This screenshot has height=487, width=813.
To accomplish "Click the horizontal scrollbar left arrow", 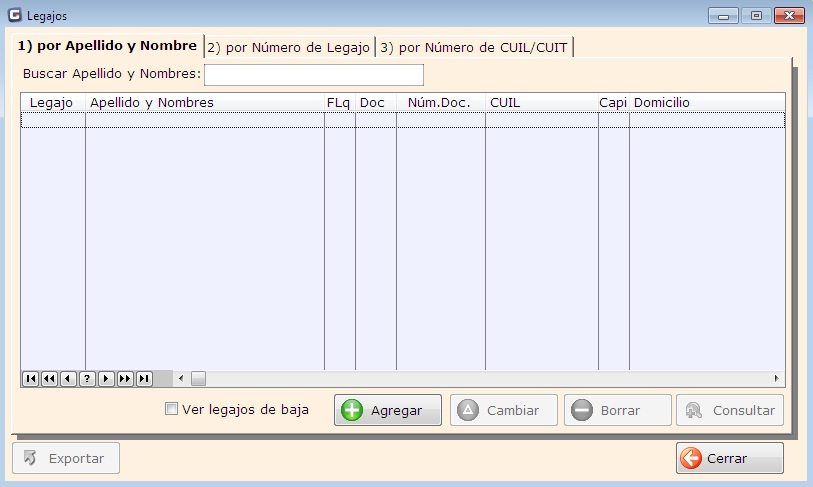I will (x=180, y=379).
